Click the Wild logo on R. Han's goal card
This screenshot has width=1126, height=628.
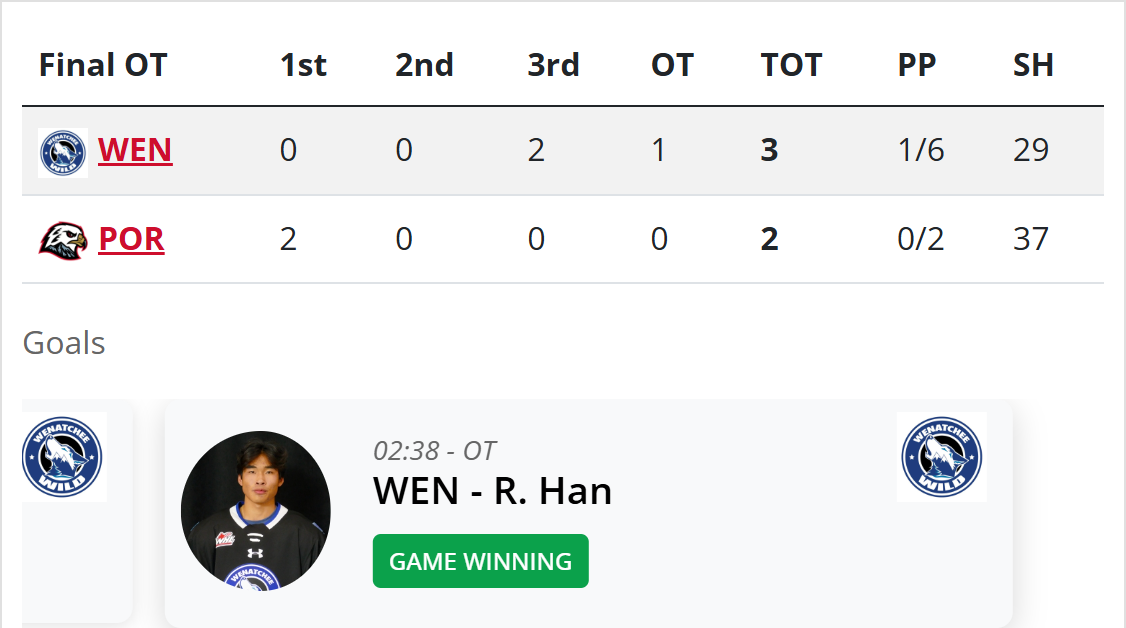941,457
